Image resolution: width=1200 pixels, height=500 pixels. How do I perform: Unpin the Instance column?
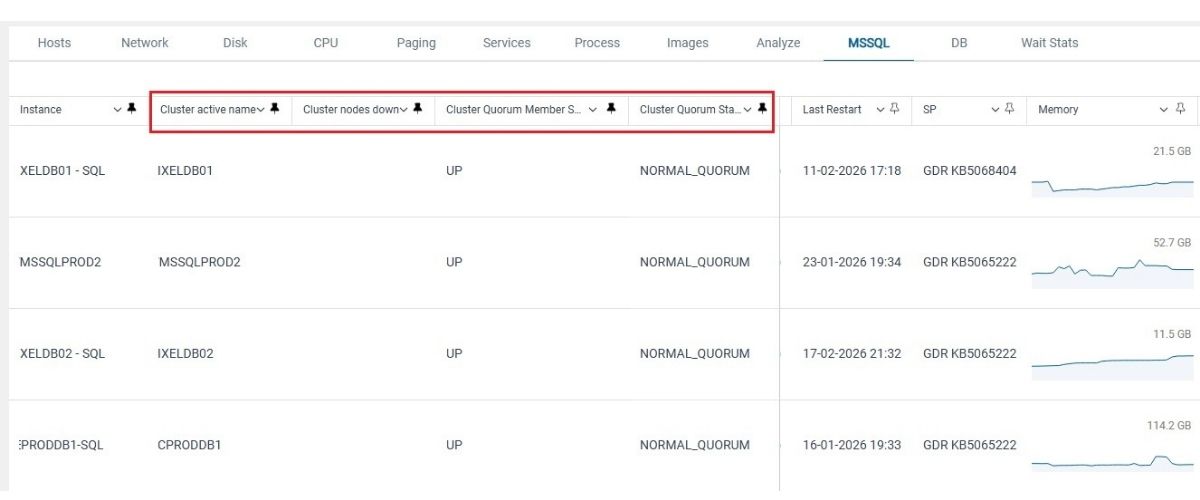click(x=131, y=109)
